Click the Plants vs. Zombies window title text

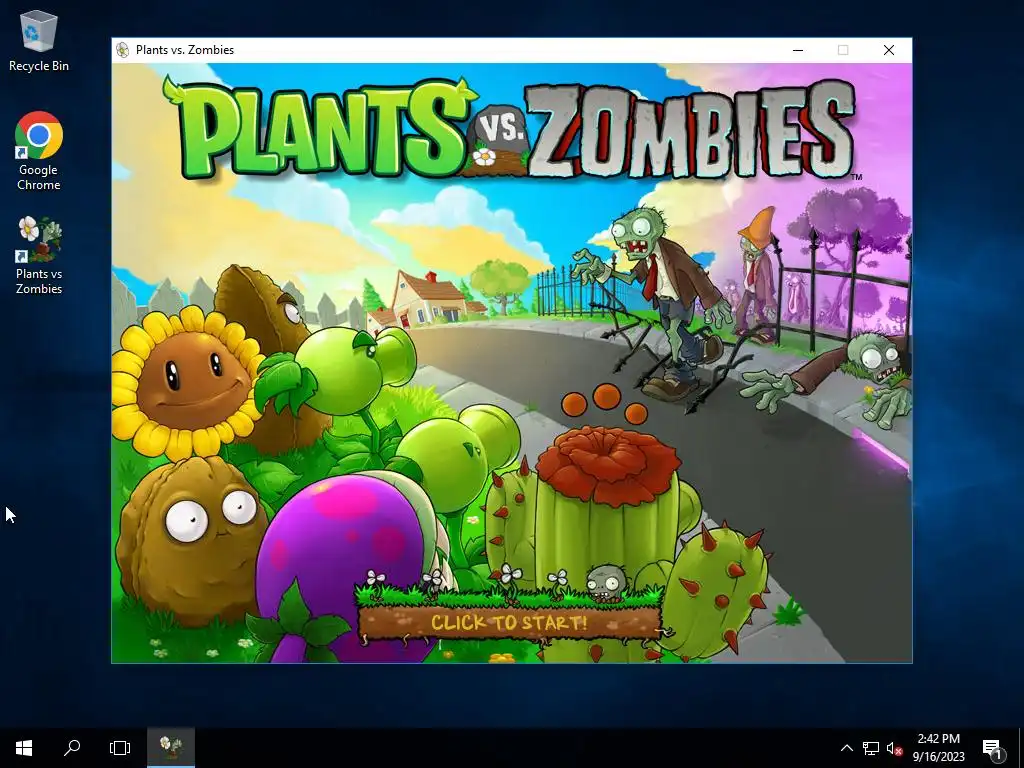coord(185,50)
